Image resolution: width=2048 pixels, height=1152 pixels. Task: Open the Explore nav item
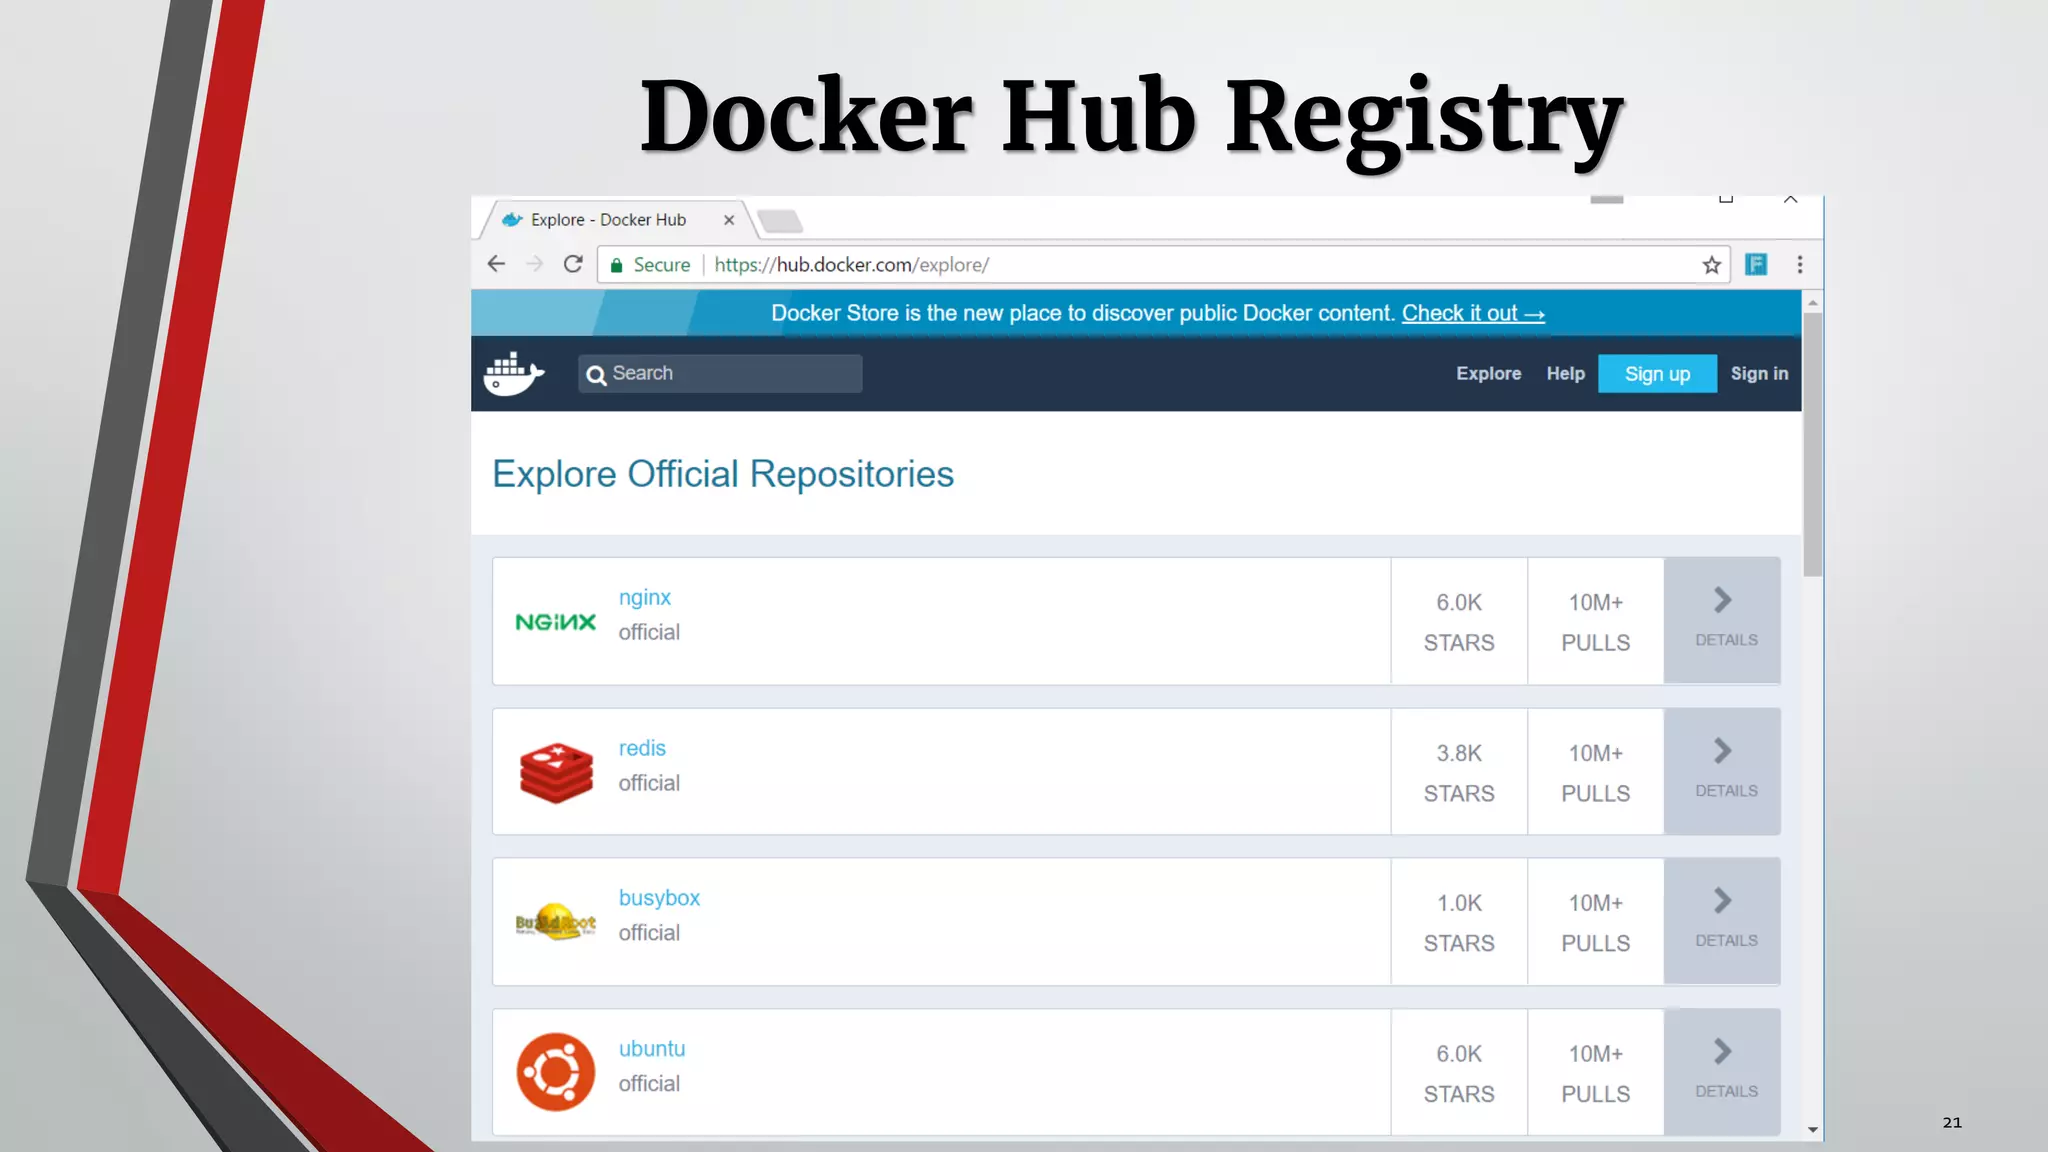pyautogui.click(x=1488, y=373)
